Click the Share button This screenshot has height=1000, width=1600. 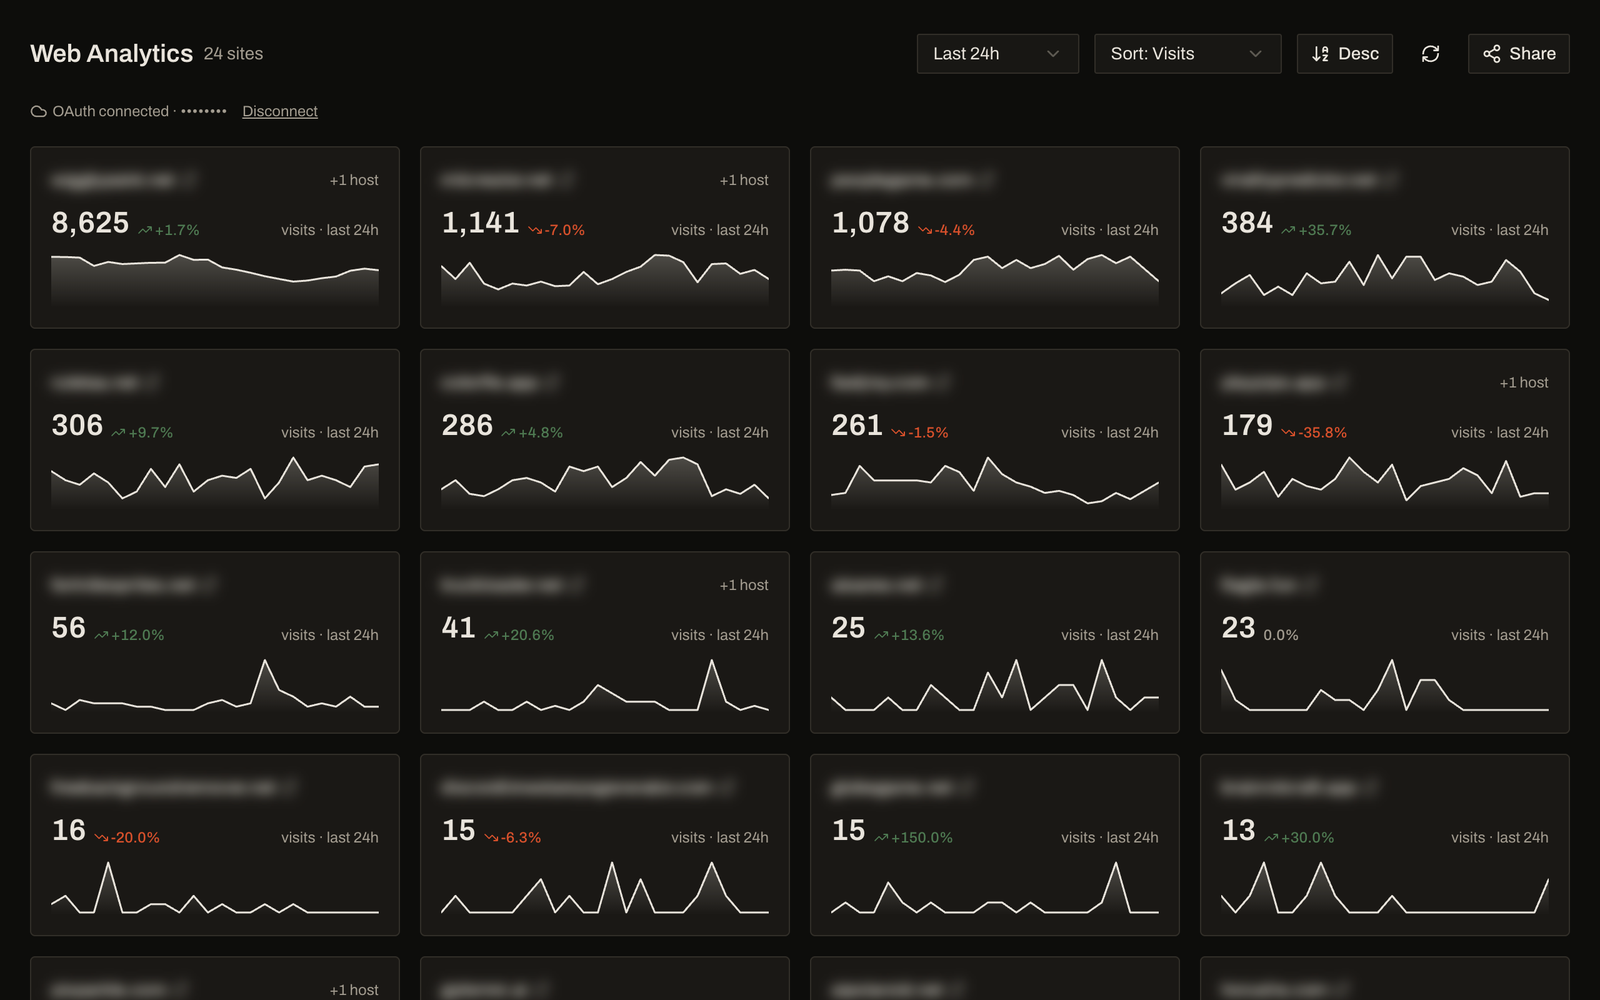1519,54
